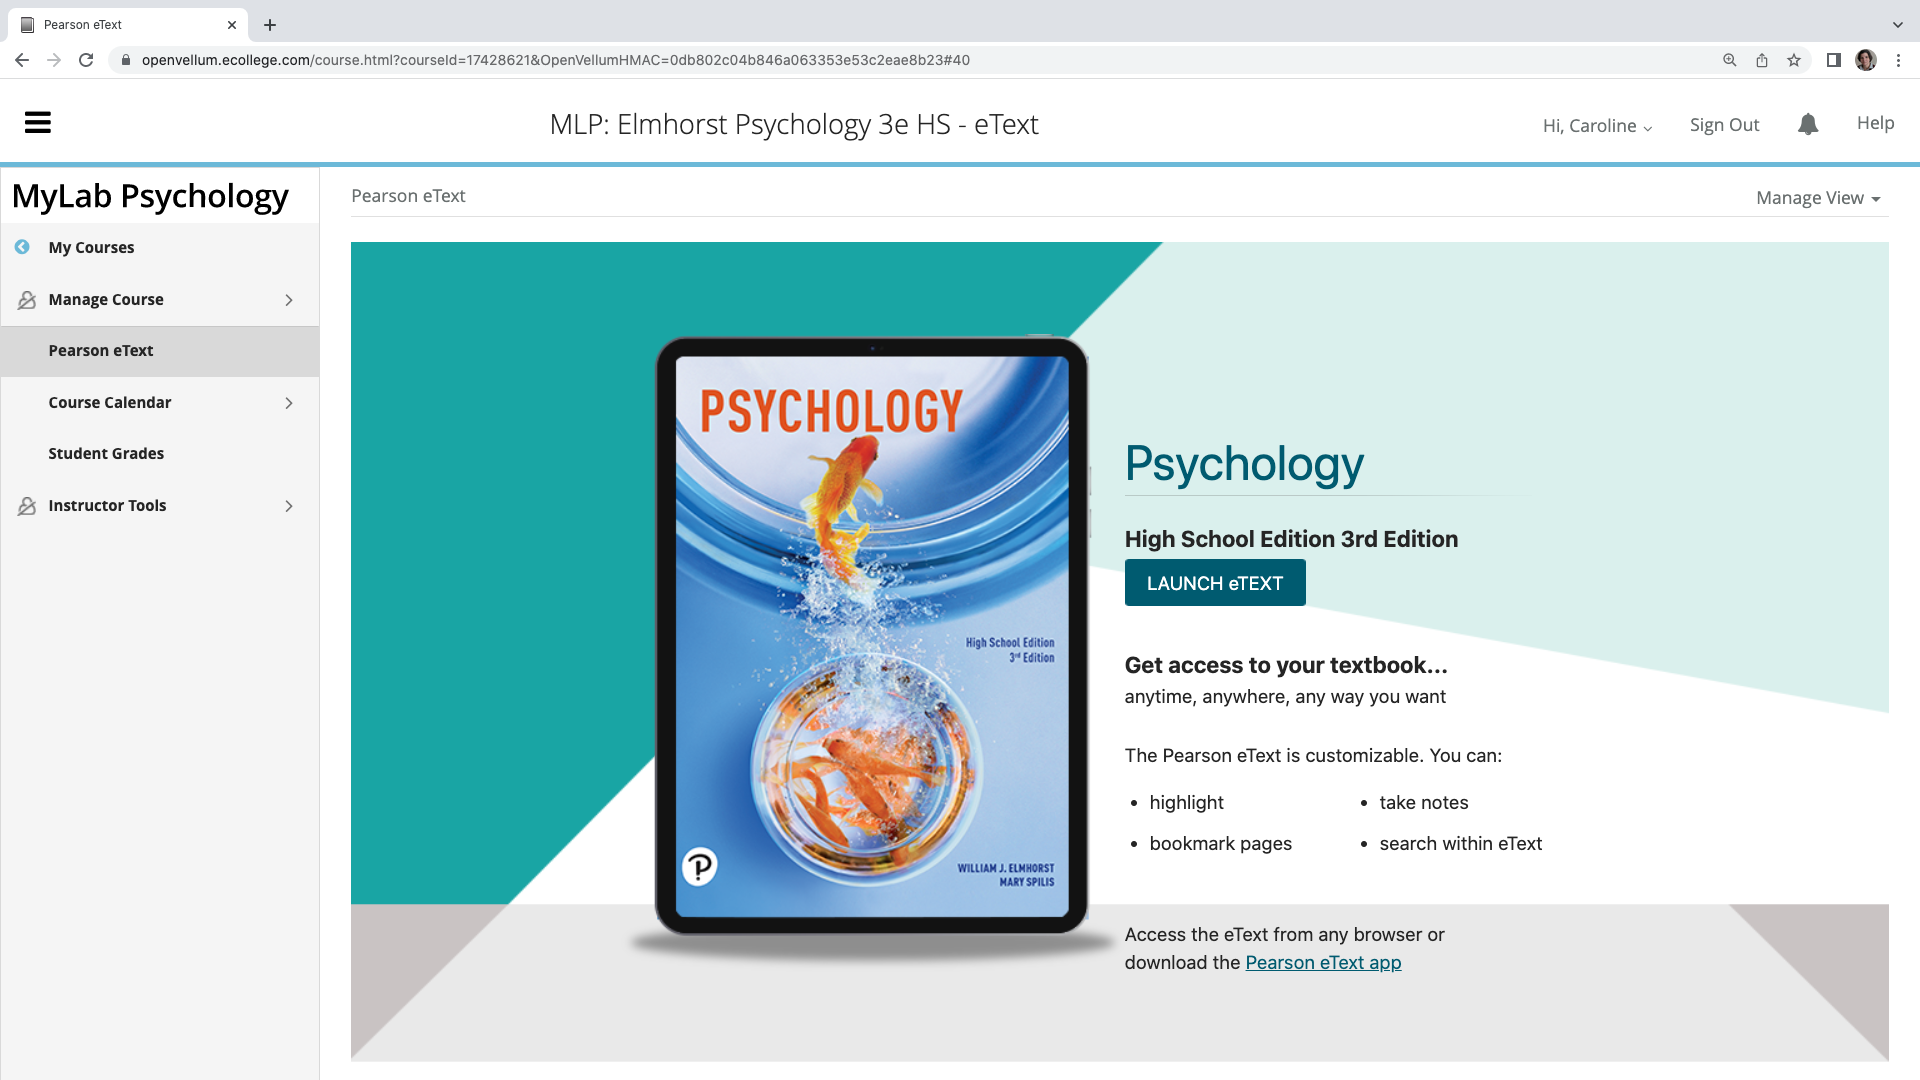Click the MyLab Psychology heading
The height and width of the screenshot is (1080, 1920).
click(x=150, y=196)
